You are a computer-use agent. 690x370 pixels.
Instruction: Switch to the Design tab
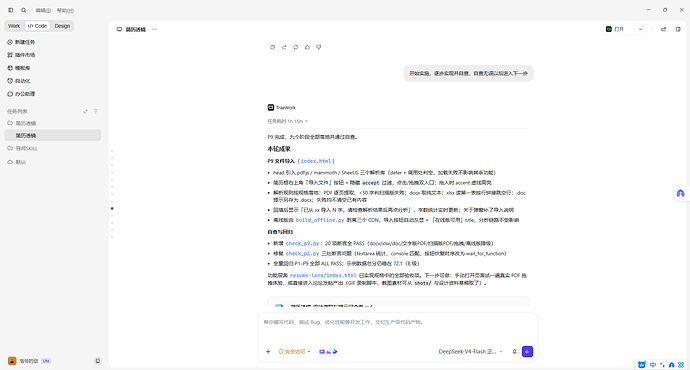(x=62, y=26)
